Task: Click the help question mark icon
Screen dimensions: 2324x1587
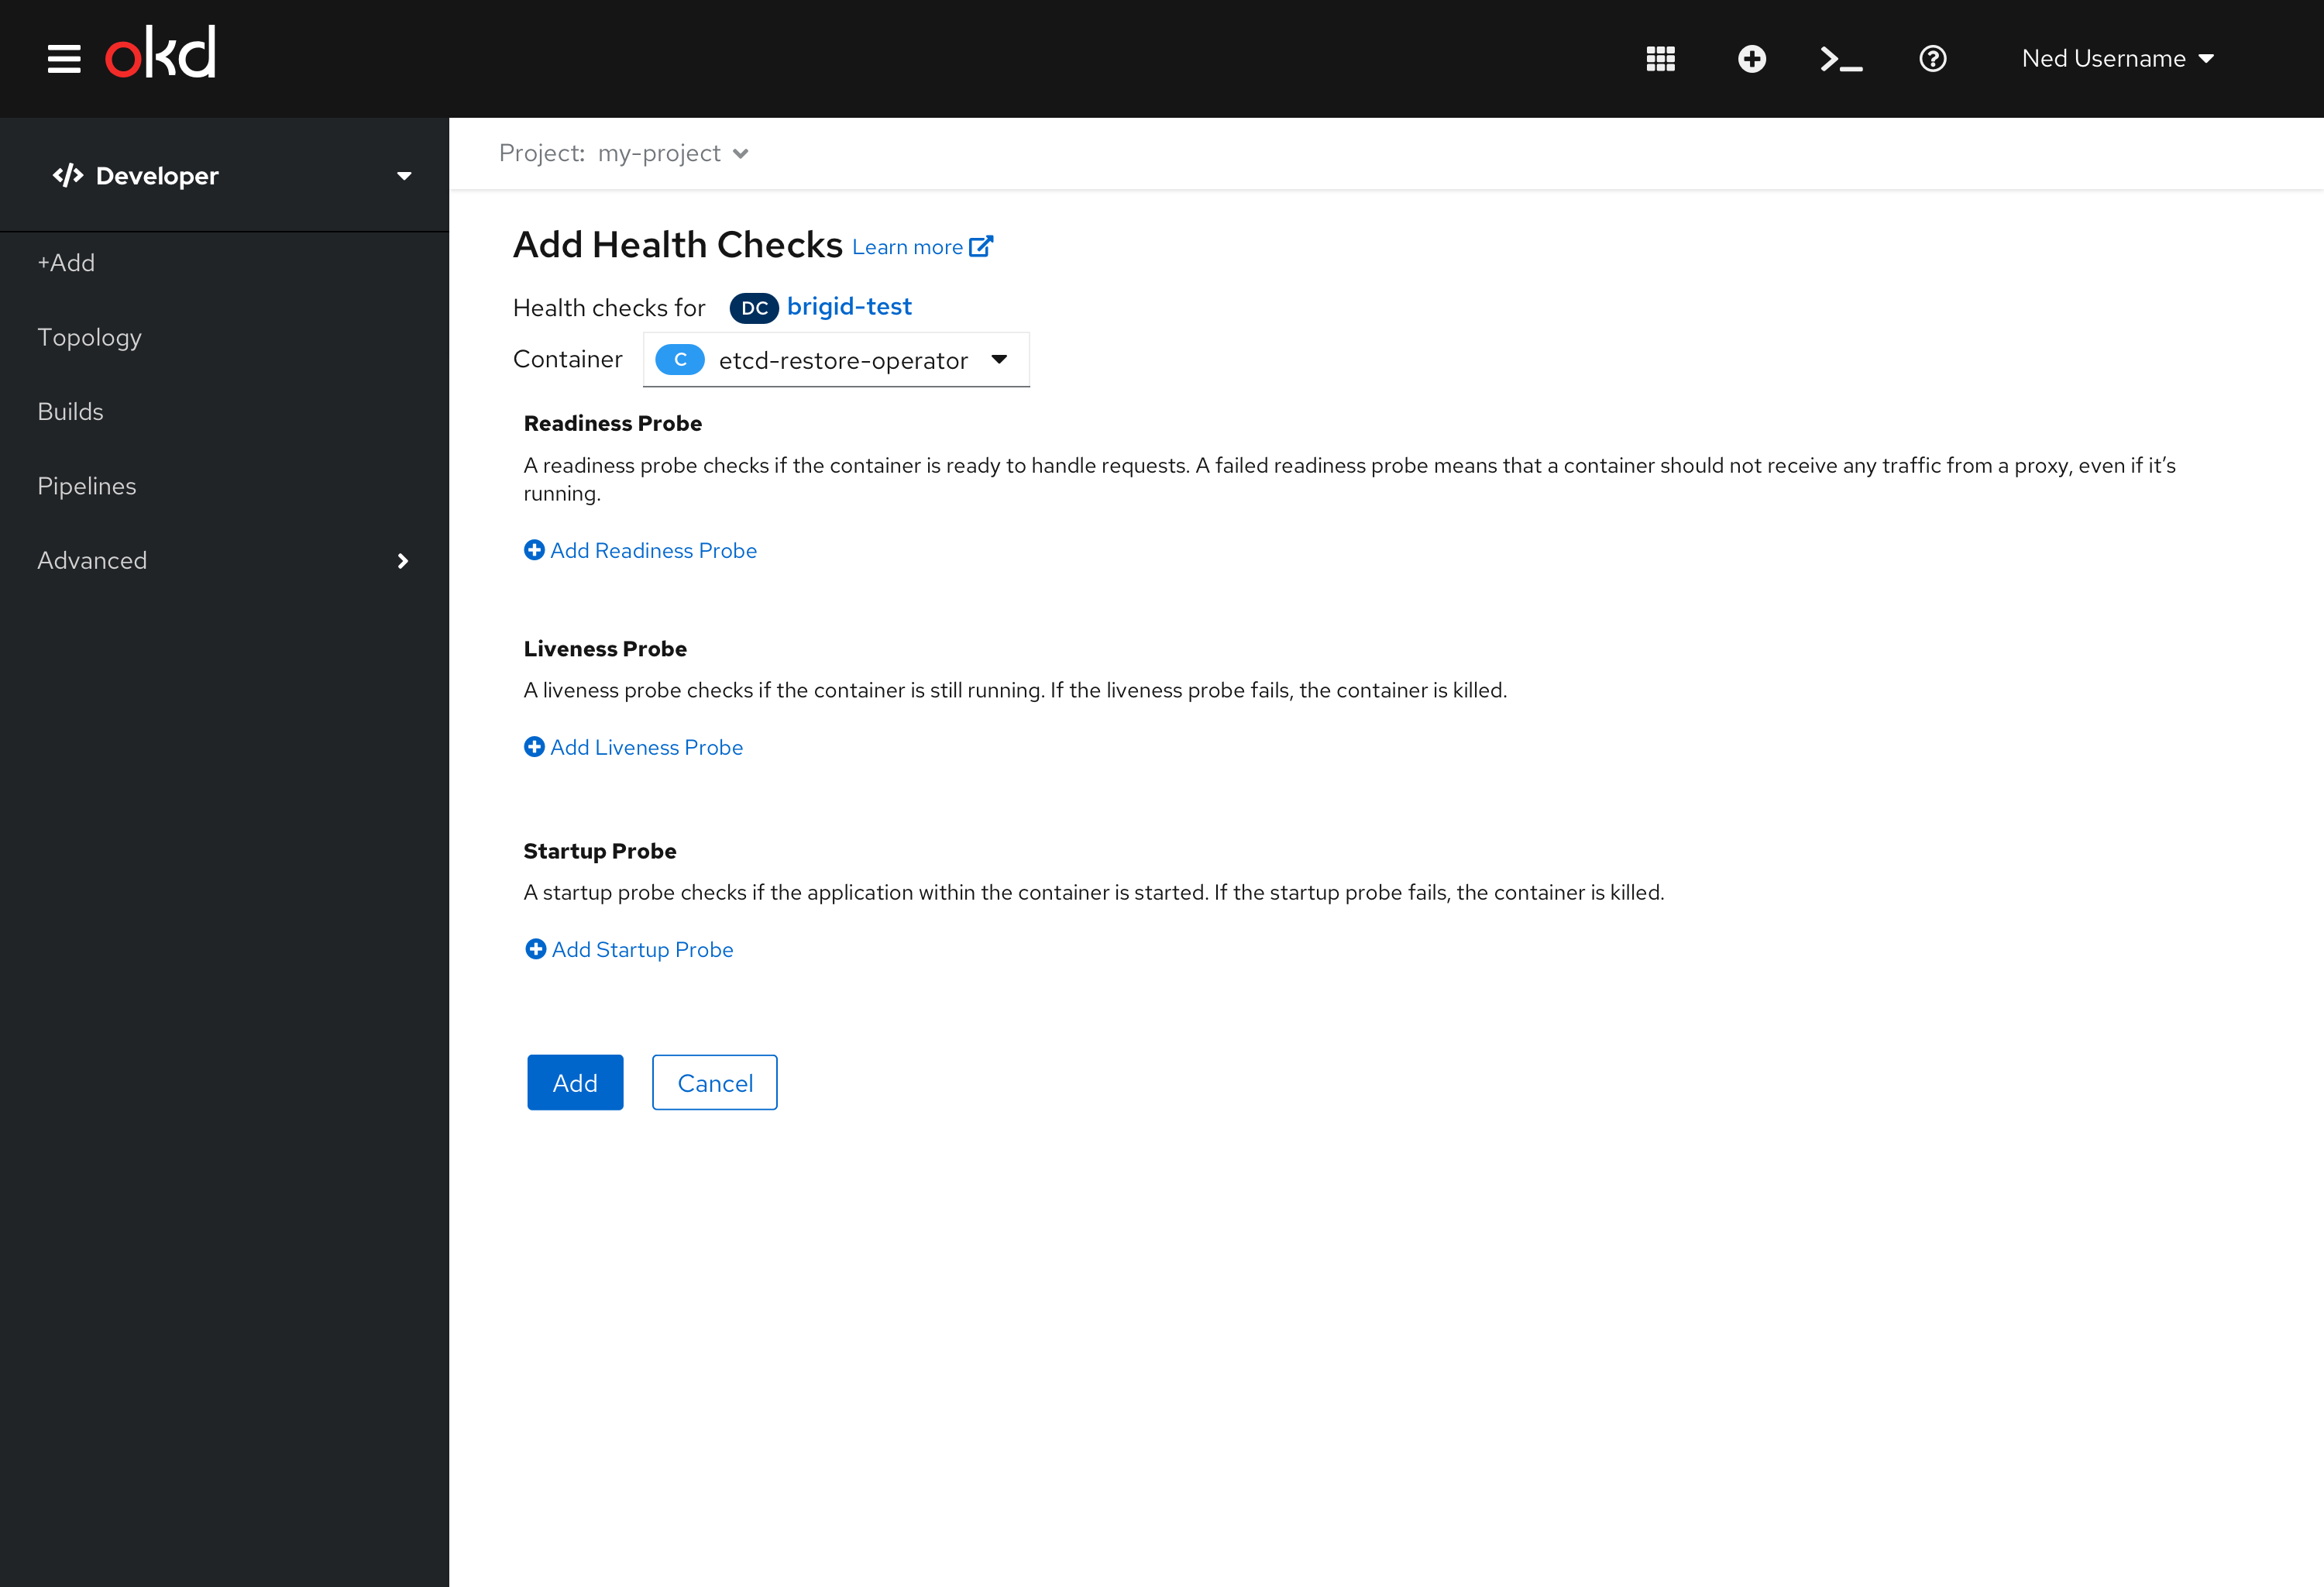Action: point(1934,58)
